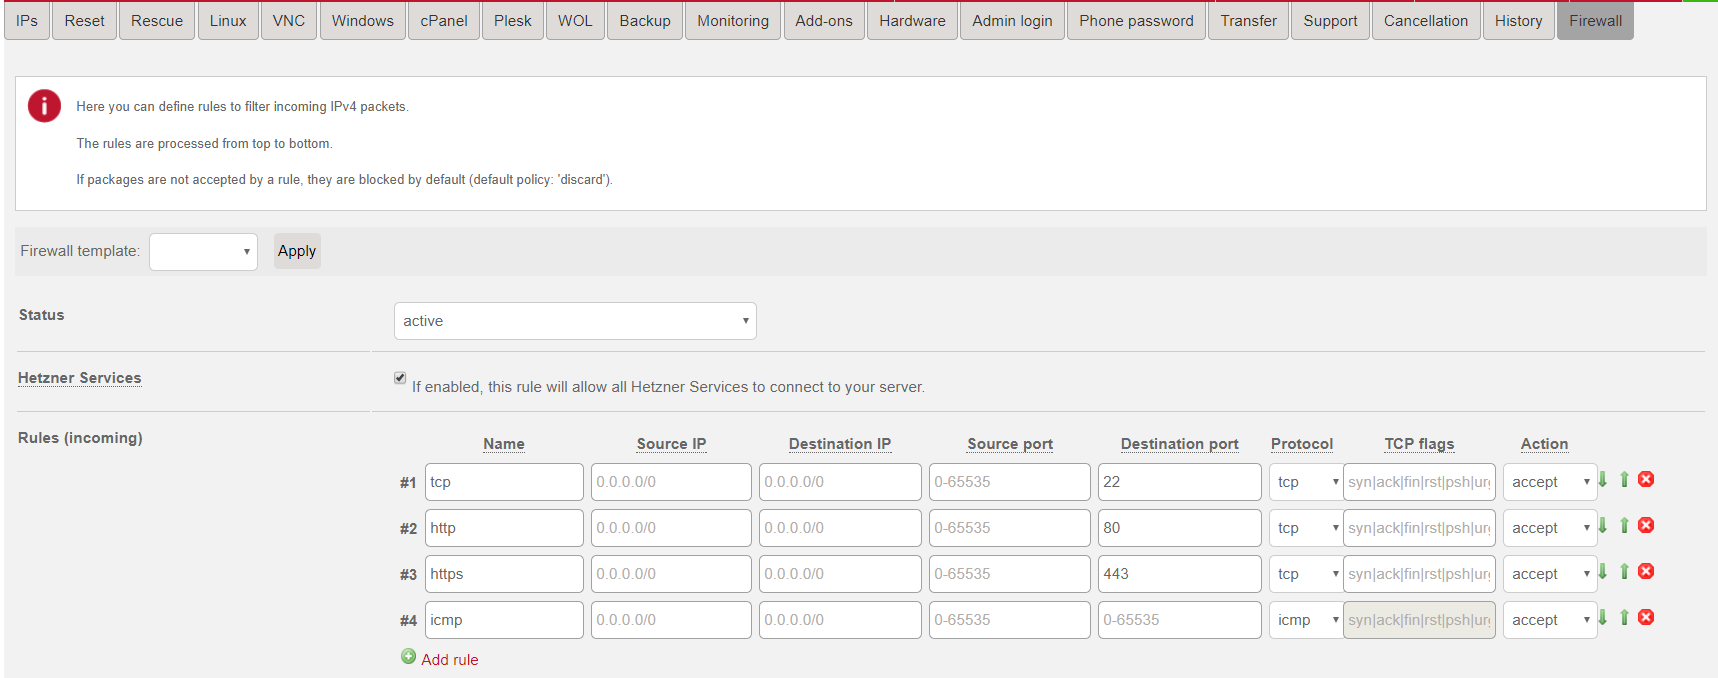The height and width of the screenshot is (678, 1718).
Task: Move rule #2 http down
Action: (x=1603, y=526)
